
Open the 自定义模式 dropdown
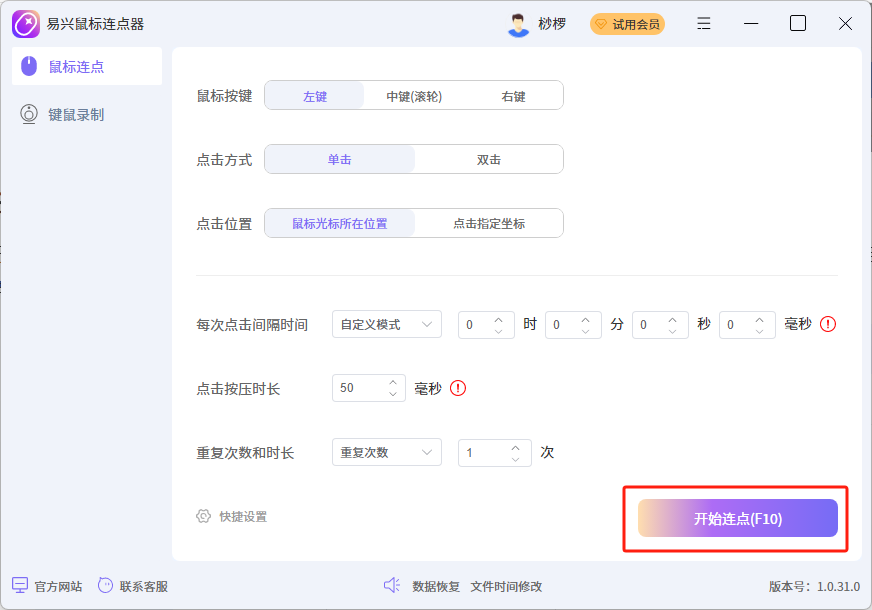(x=386, y=323)
